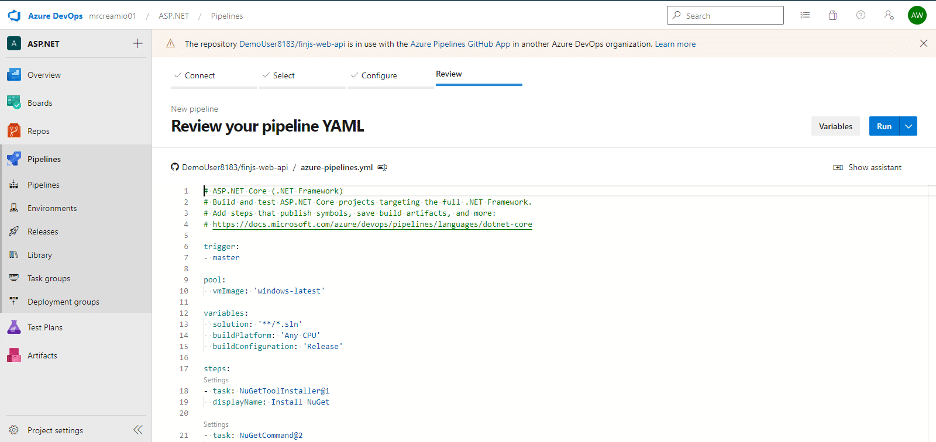
Task: Click the 'vmImage: windows-latest' line
Action: click(268, 291)
